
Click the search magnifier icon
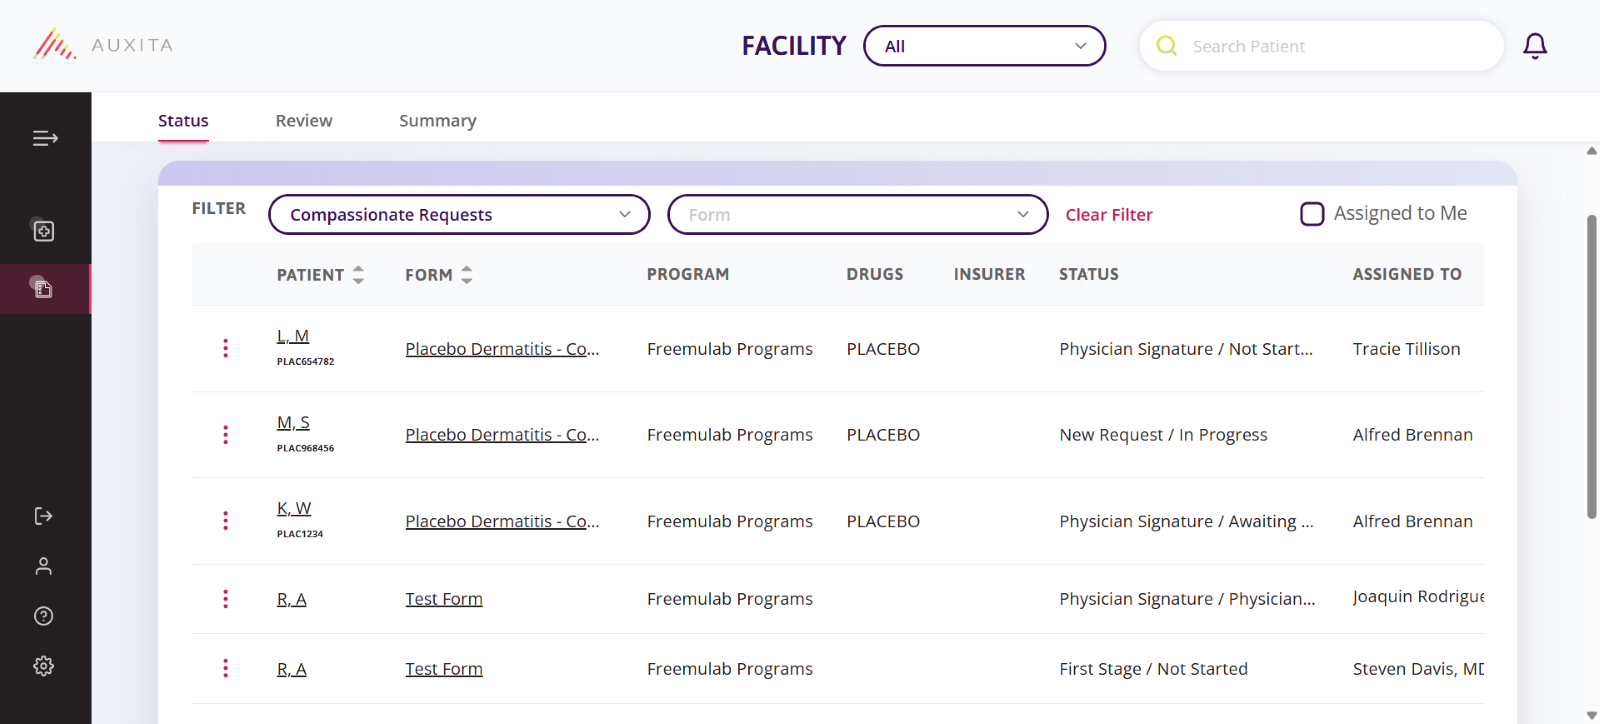tap(1166, 46)
